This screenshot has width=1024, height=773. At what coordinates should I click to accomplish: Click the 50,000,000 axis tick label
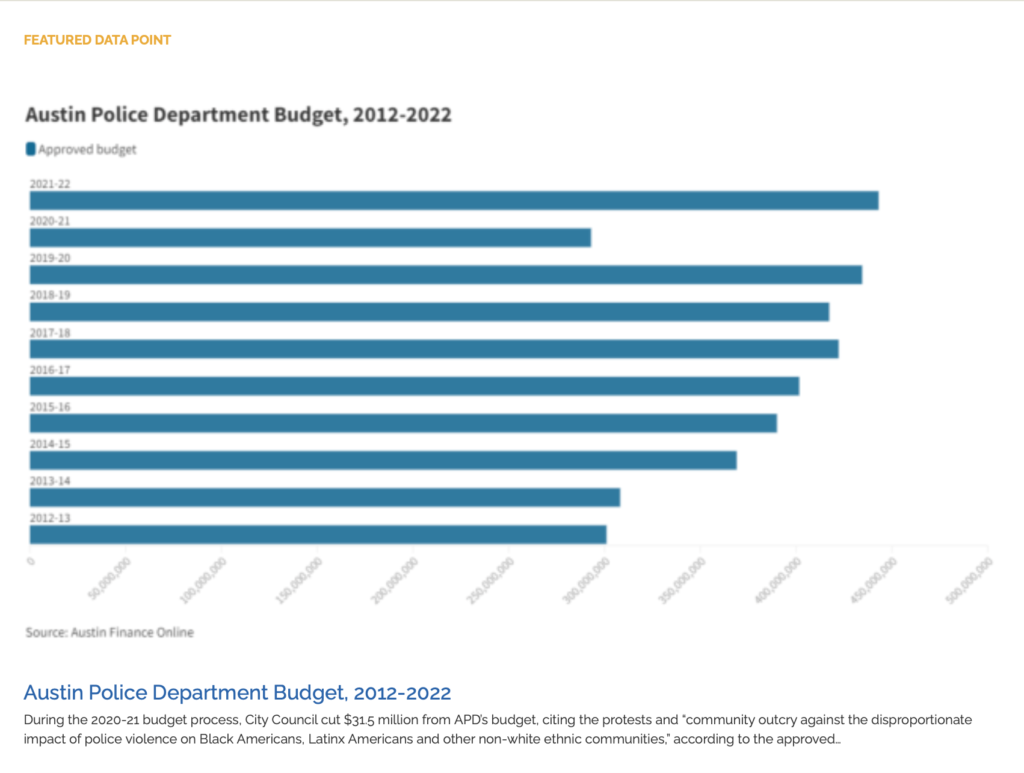(109, 578)
